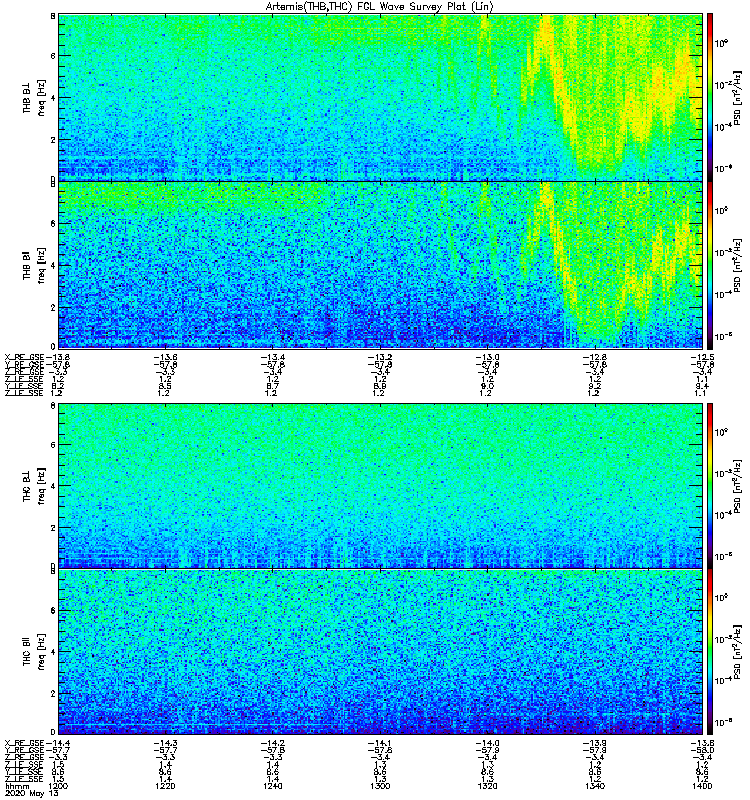Click the '1400' time tick label
750x800 pixels.
coord(702,786)
